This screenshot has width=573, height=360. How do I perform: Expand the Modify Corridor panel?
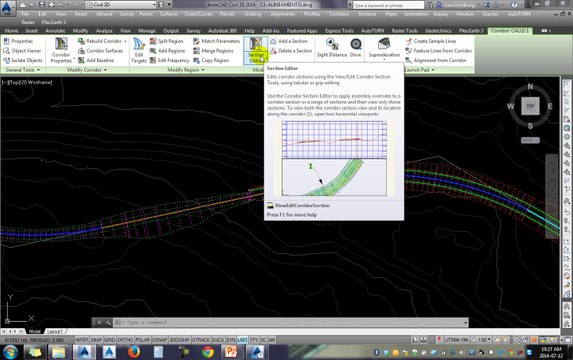[x=87, y=70]
